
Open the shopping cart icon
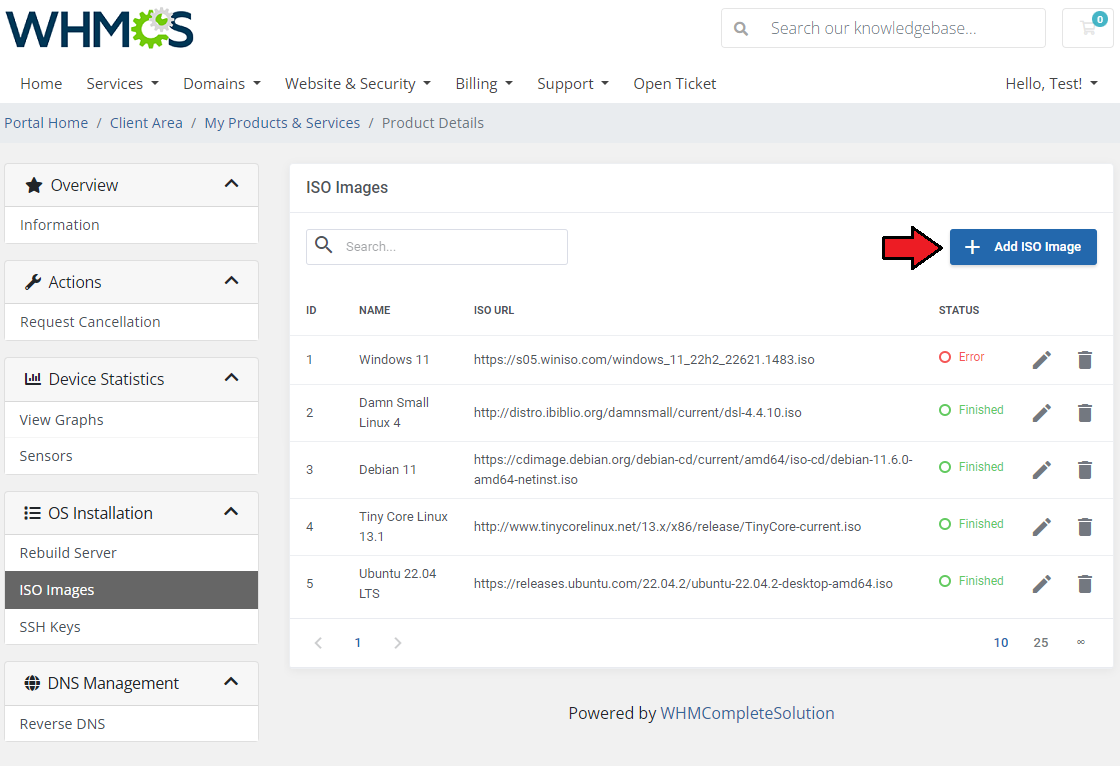(x=1088, y=28)
